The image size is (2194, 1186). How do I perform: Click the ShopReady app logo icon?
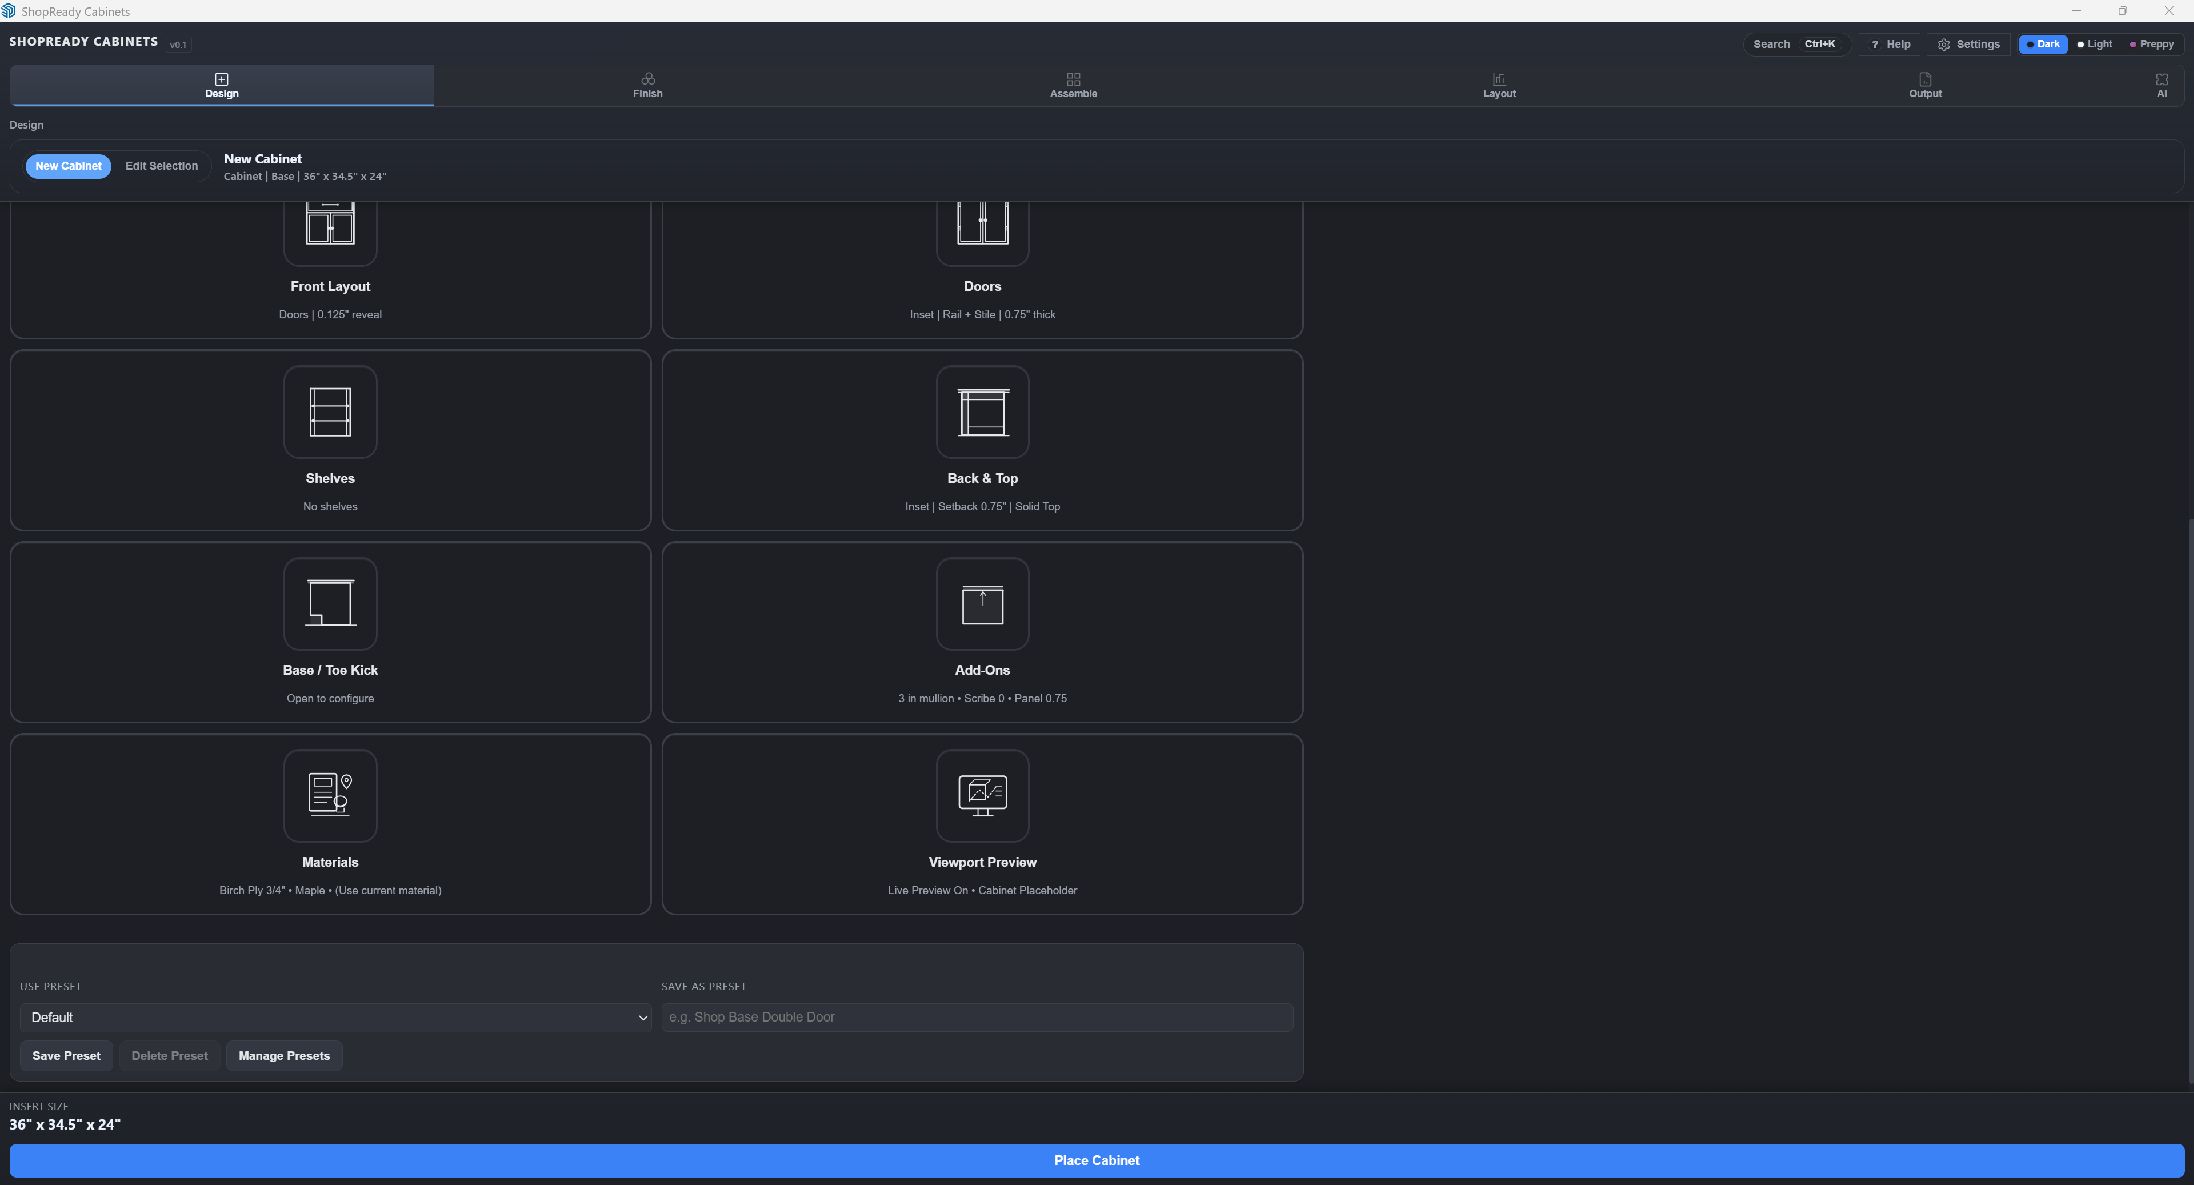(x=9, y=11)
